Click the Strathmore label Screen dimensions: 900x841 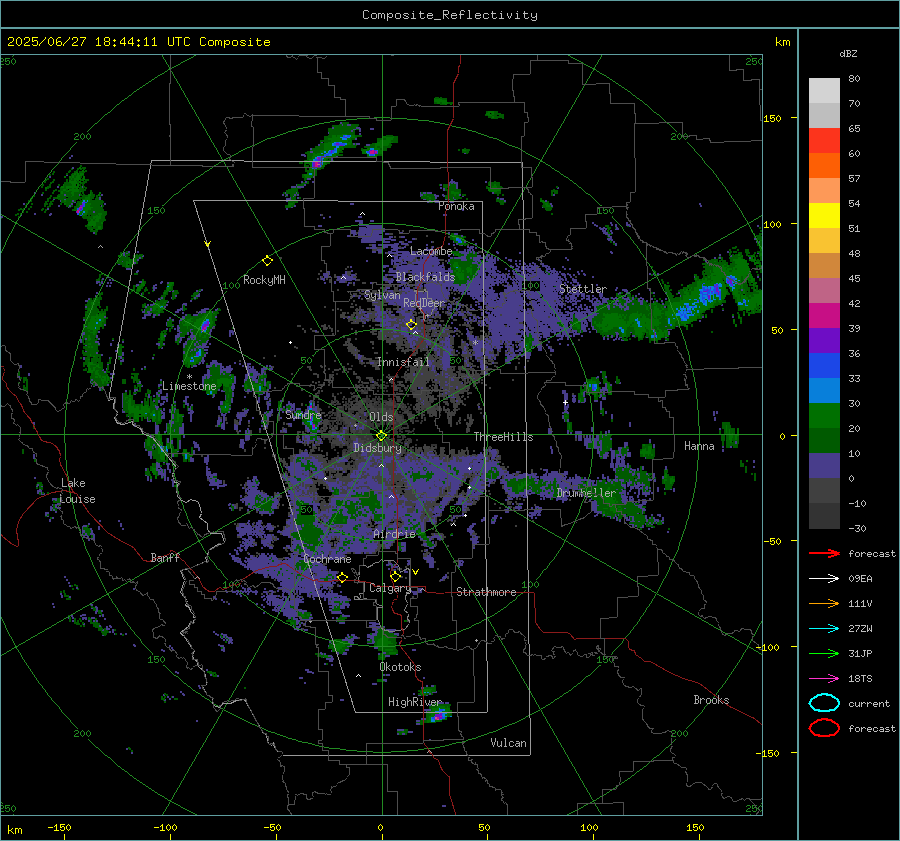[486, 592]
